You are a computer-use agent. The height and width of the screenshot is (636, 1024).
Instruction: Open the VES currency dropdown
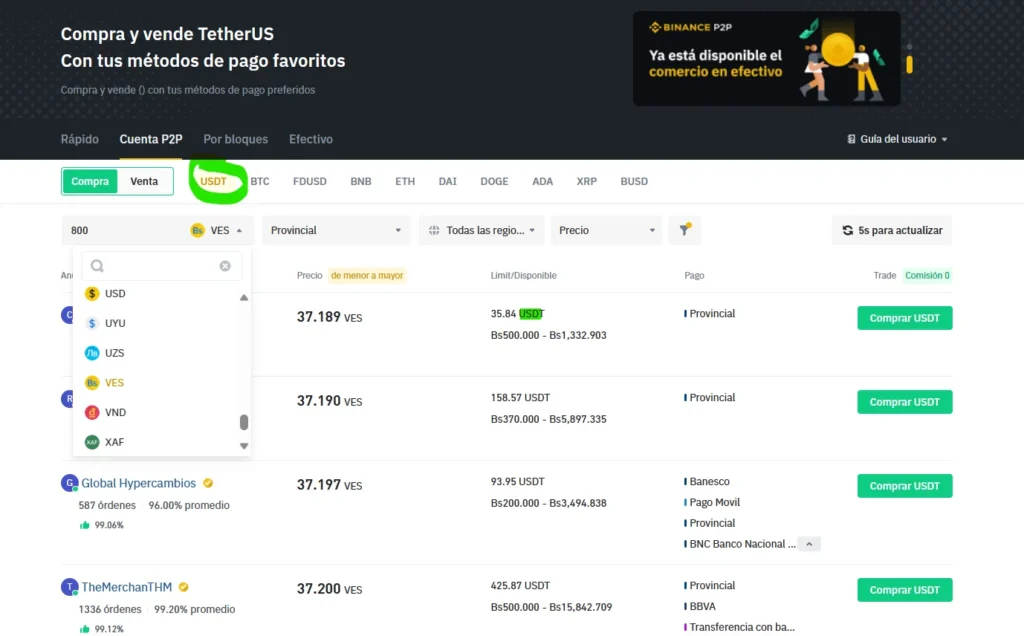[x=217, y=231]
